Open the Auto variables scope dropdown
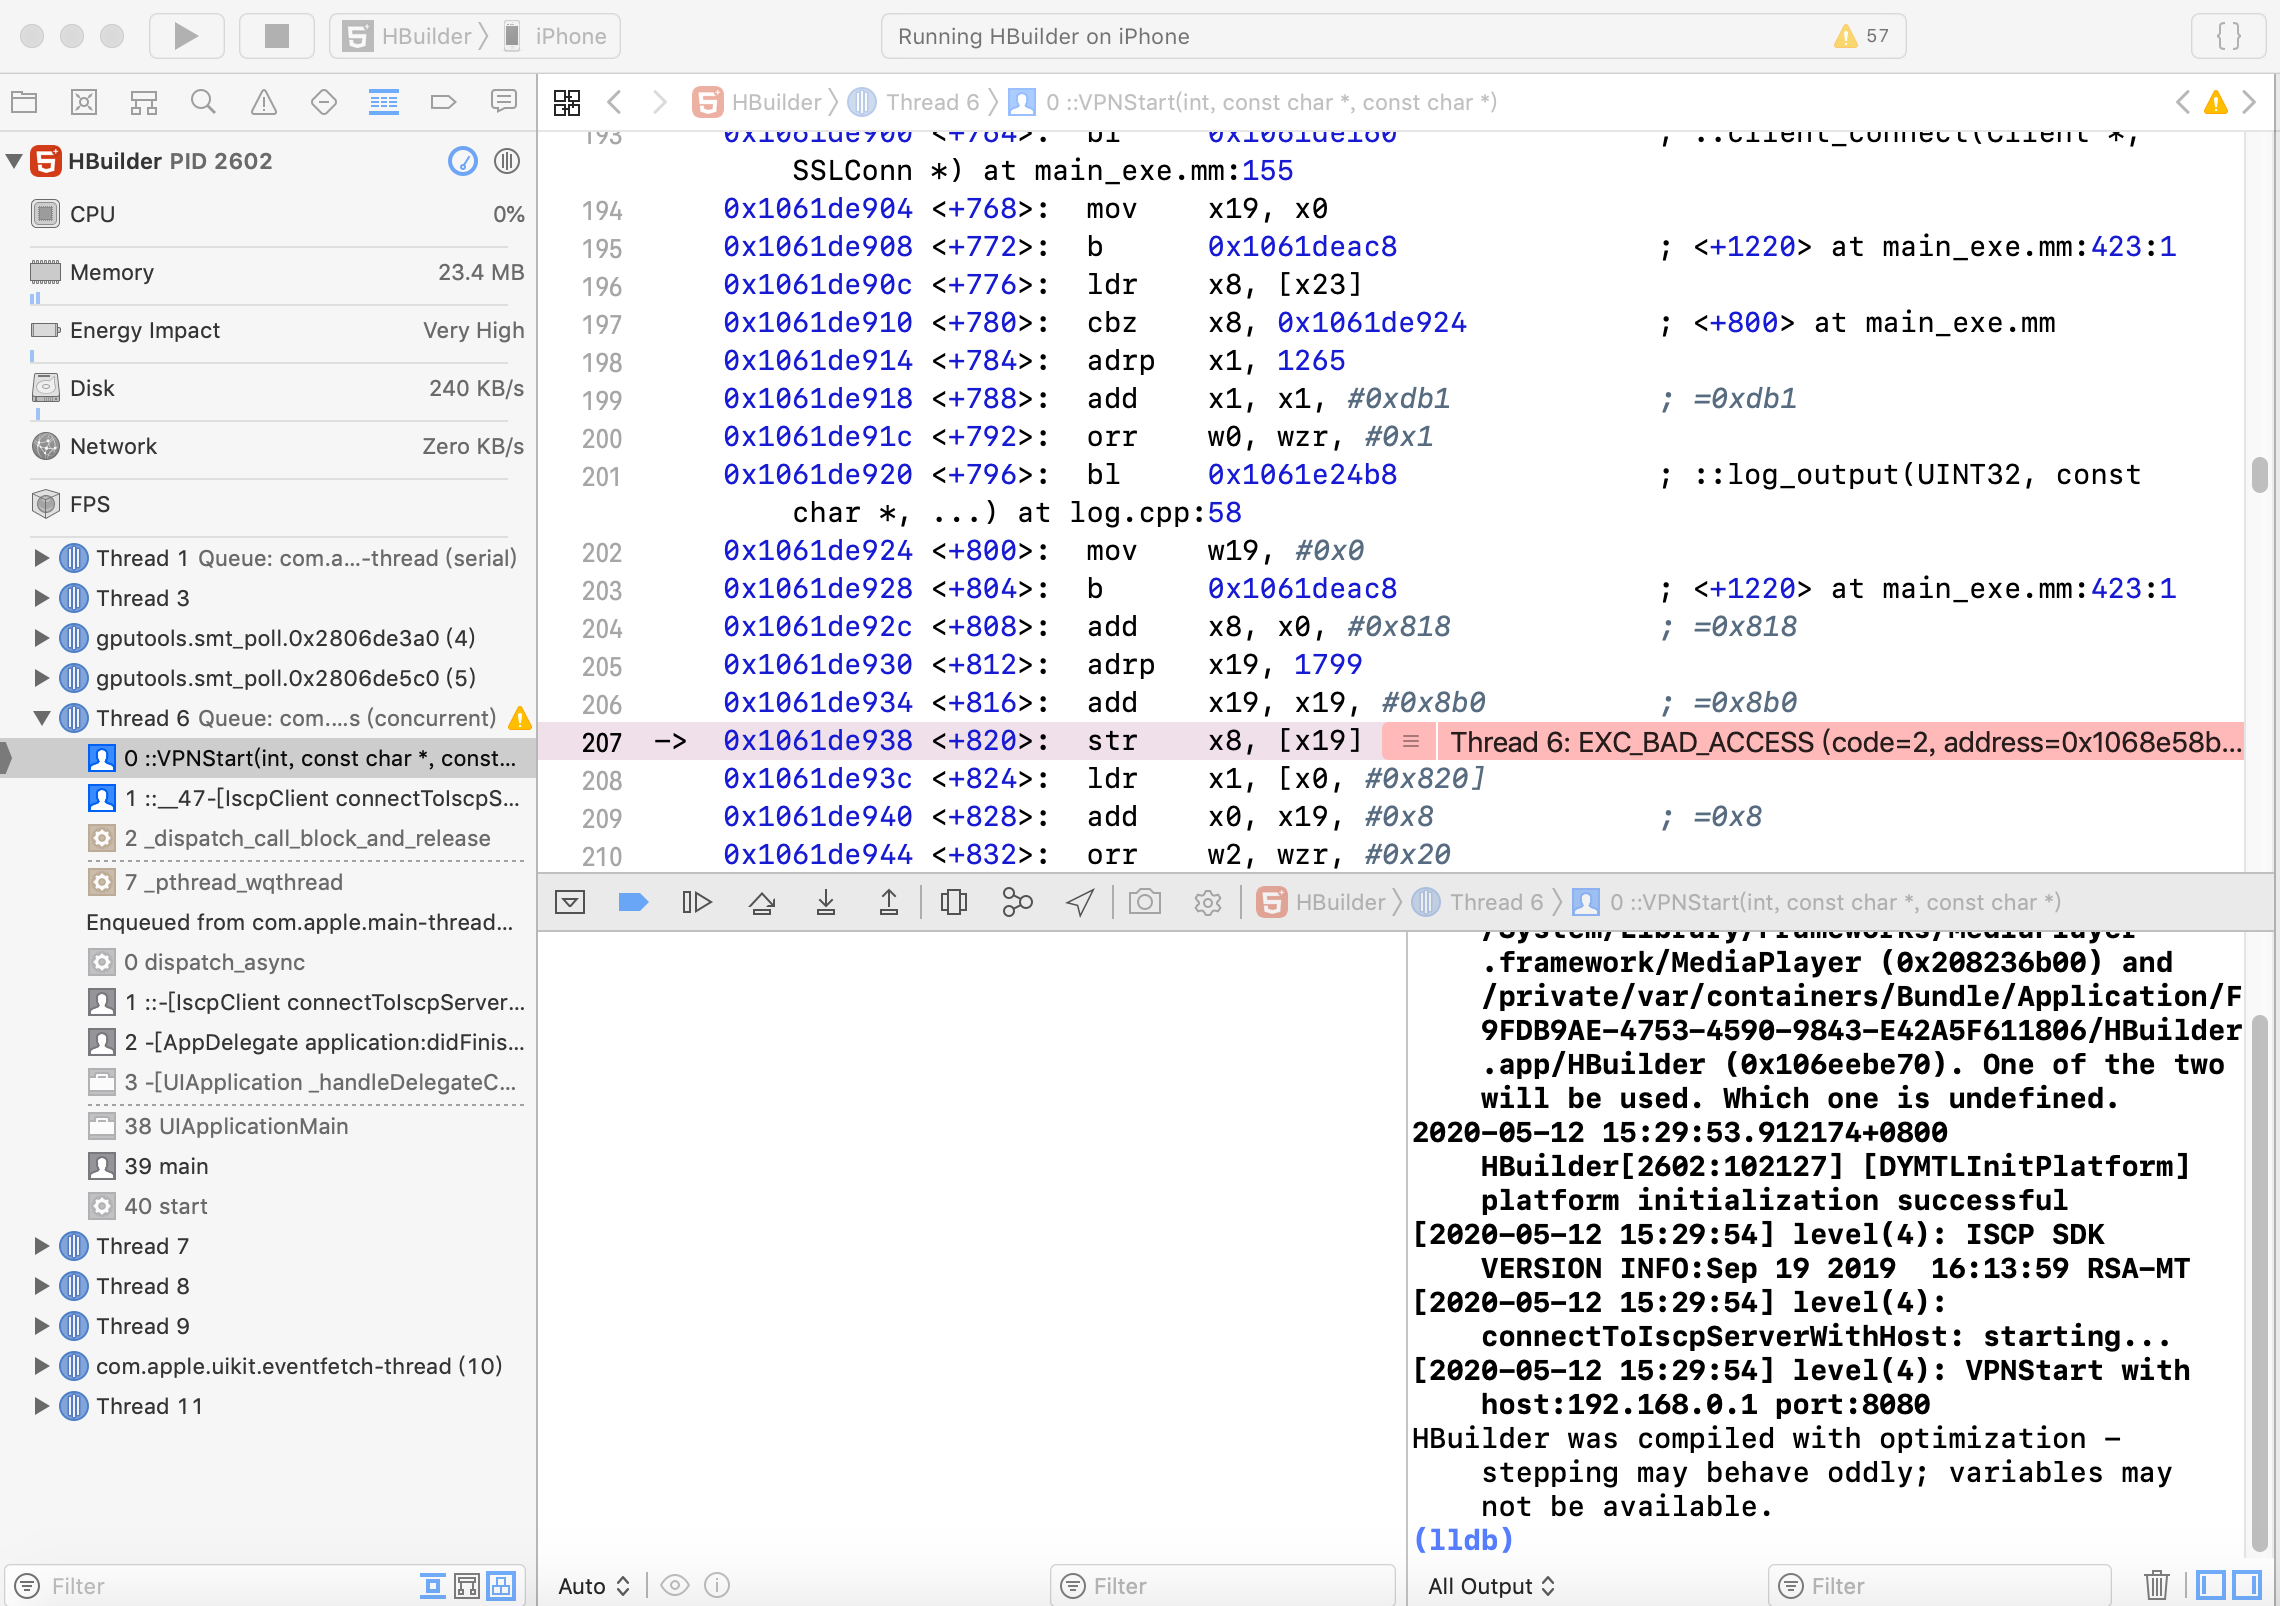This screenshot has width=2280, height=1606. pyautogui.click(x=594, y=1586)
